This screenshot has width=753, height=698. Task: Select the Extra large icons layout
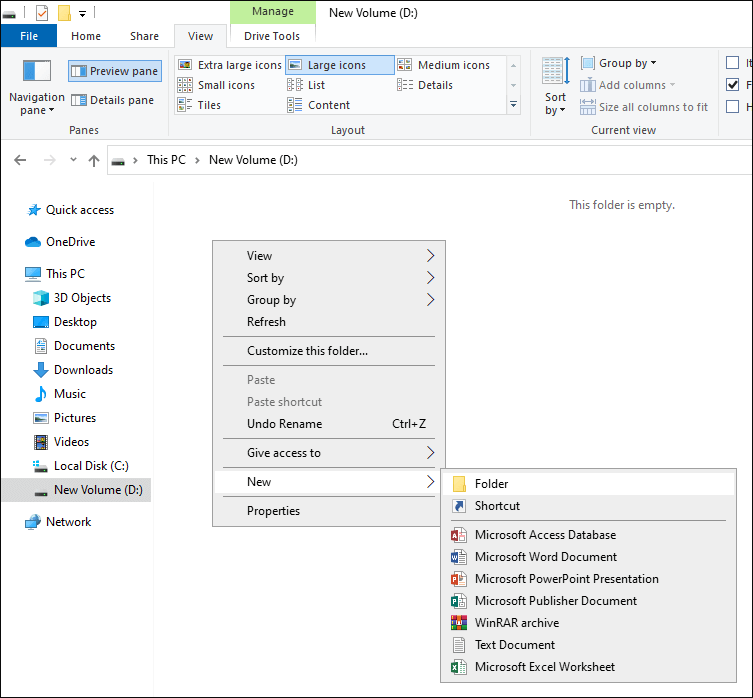point(230,65)
